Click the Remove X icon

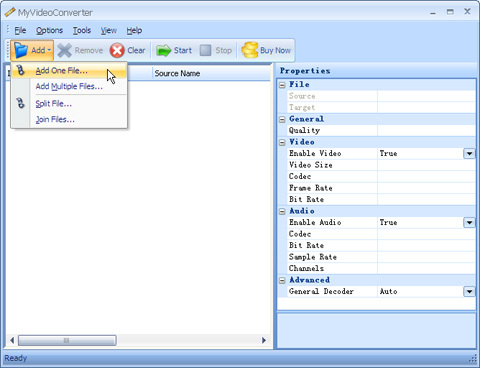tap(65, 51)
